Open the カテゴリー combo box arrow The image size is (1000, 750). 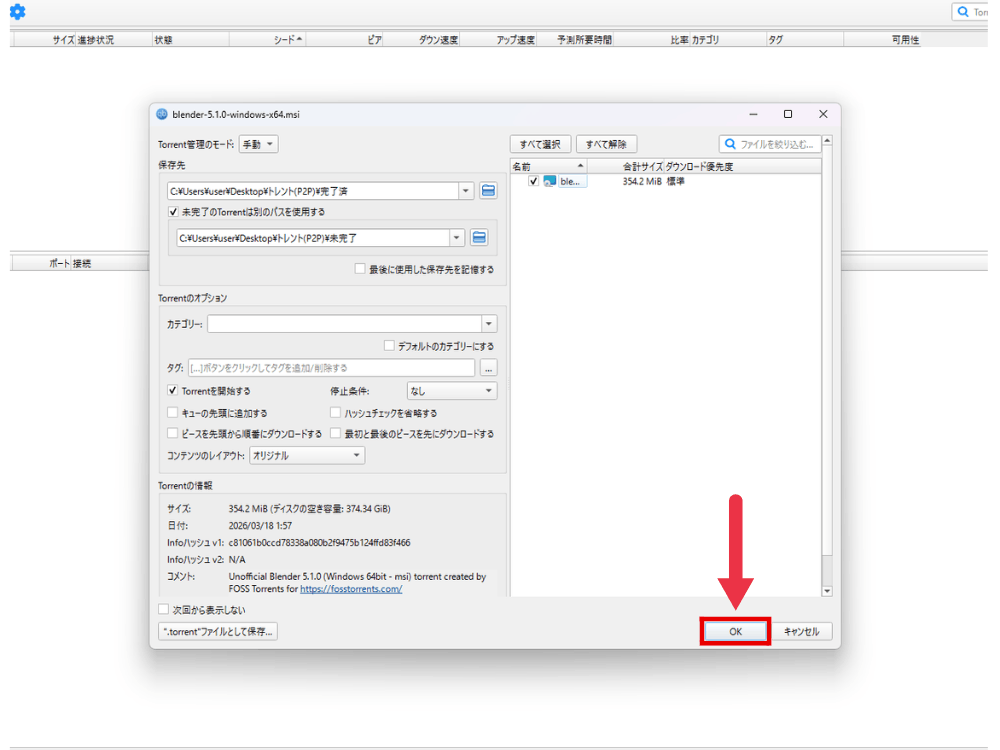[x=488, y=324]
